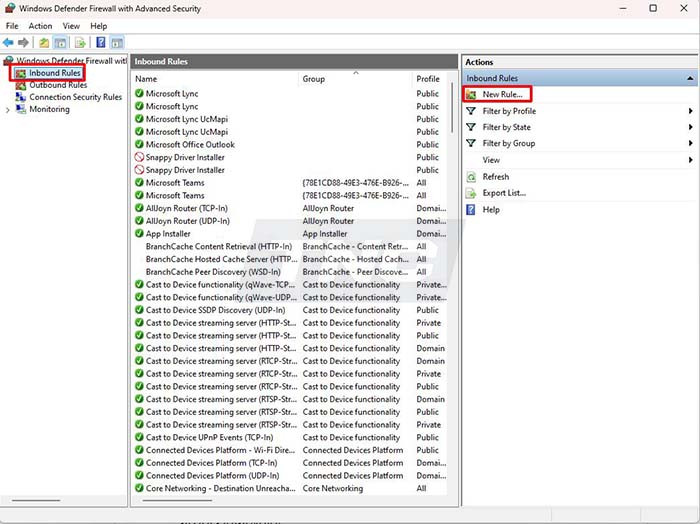Click the Filter by State funnel icon
This screenshot has height=524, width=700.
[x=471, y=127]
